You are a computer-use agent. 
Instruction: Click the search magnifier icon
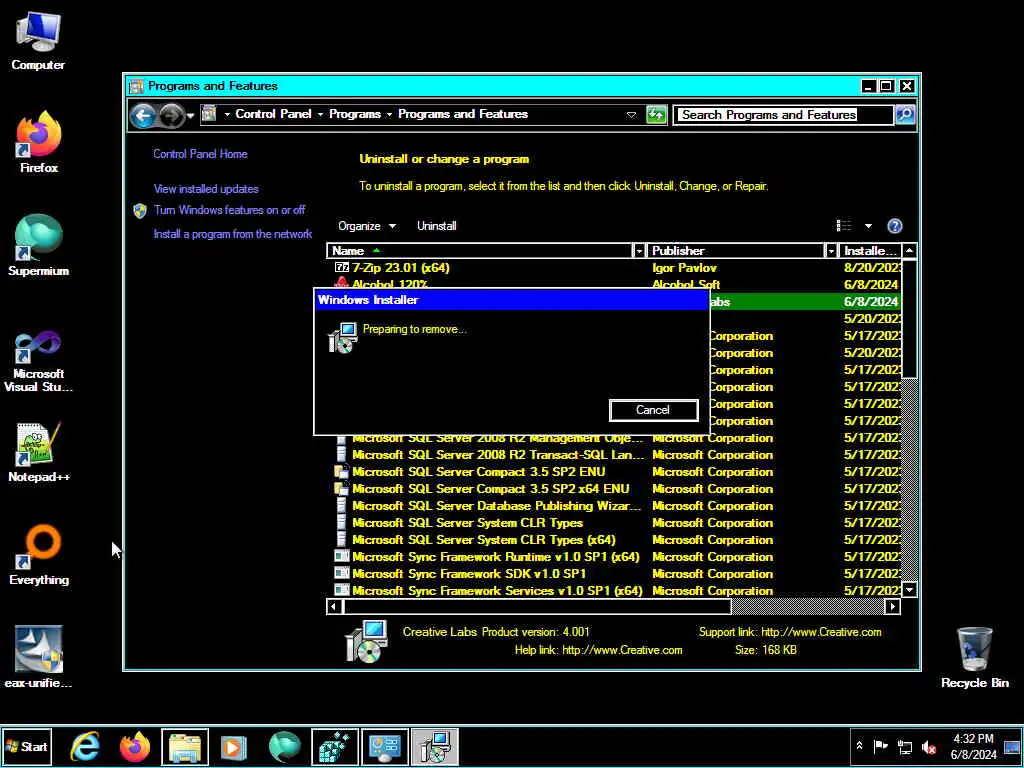tap(904, 114)
